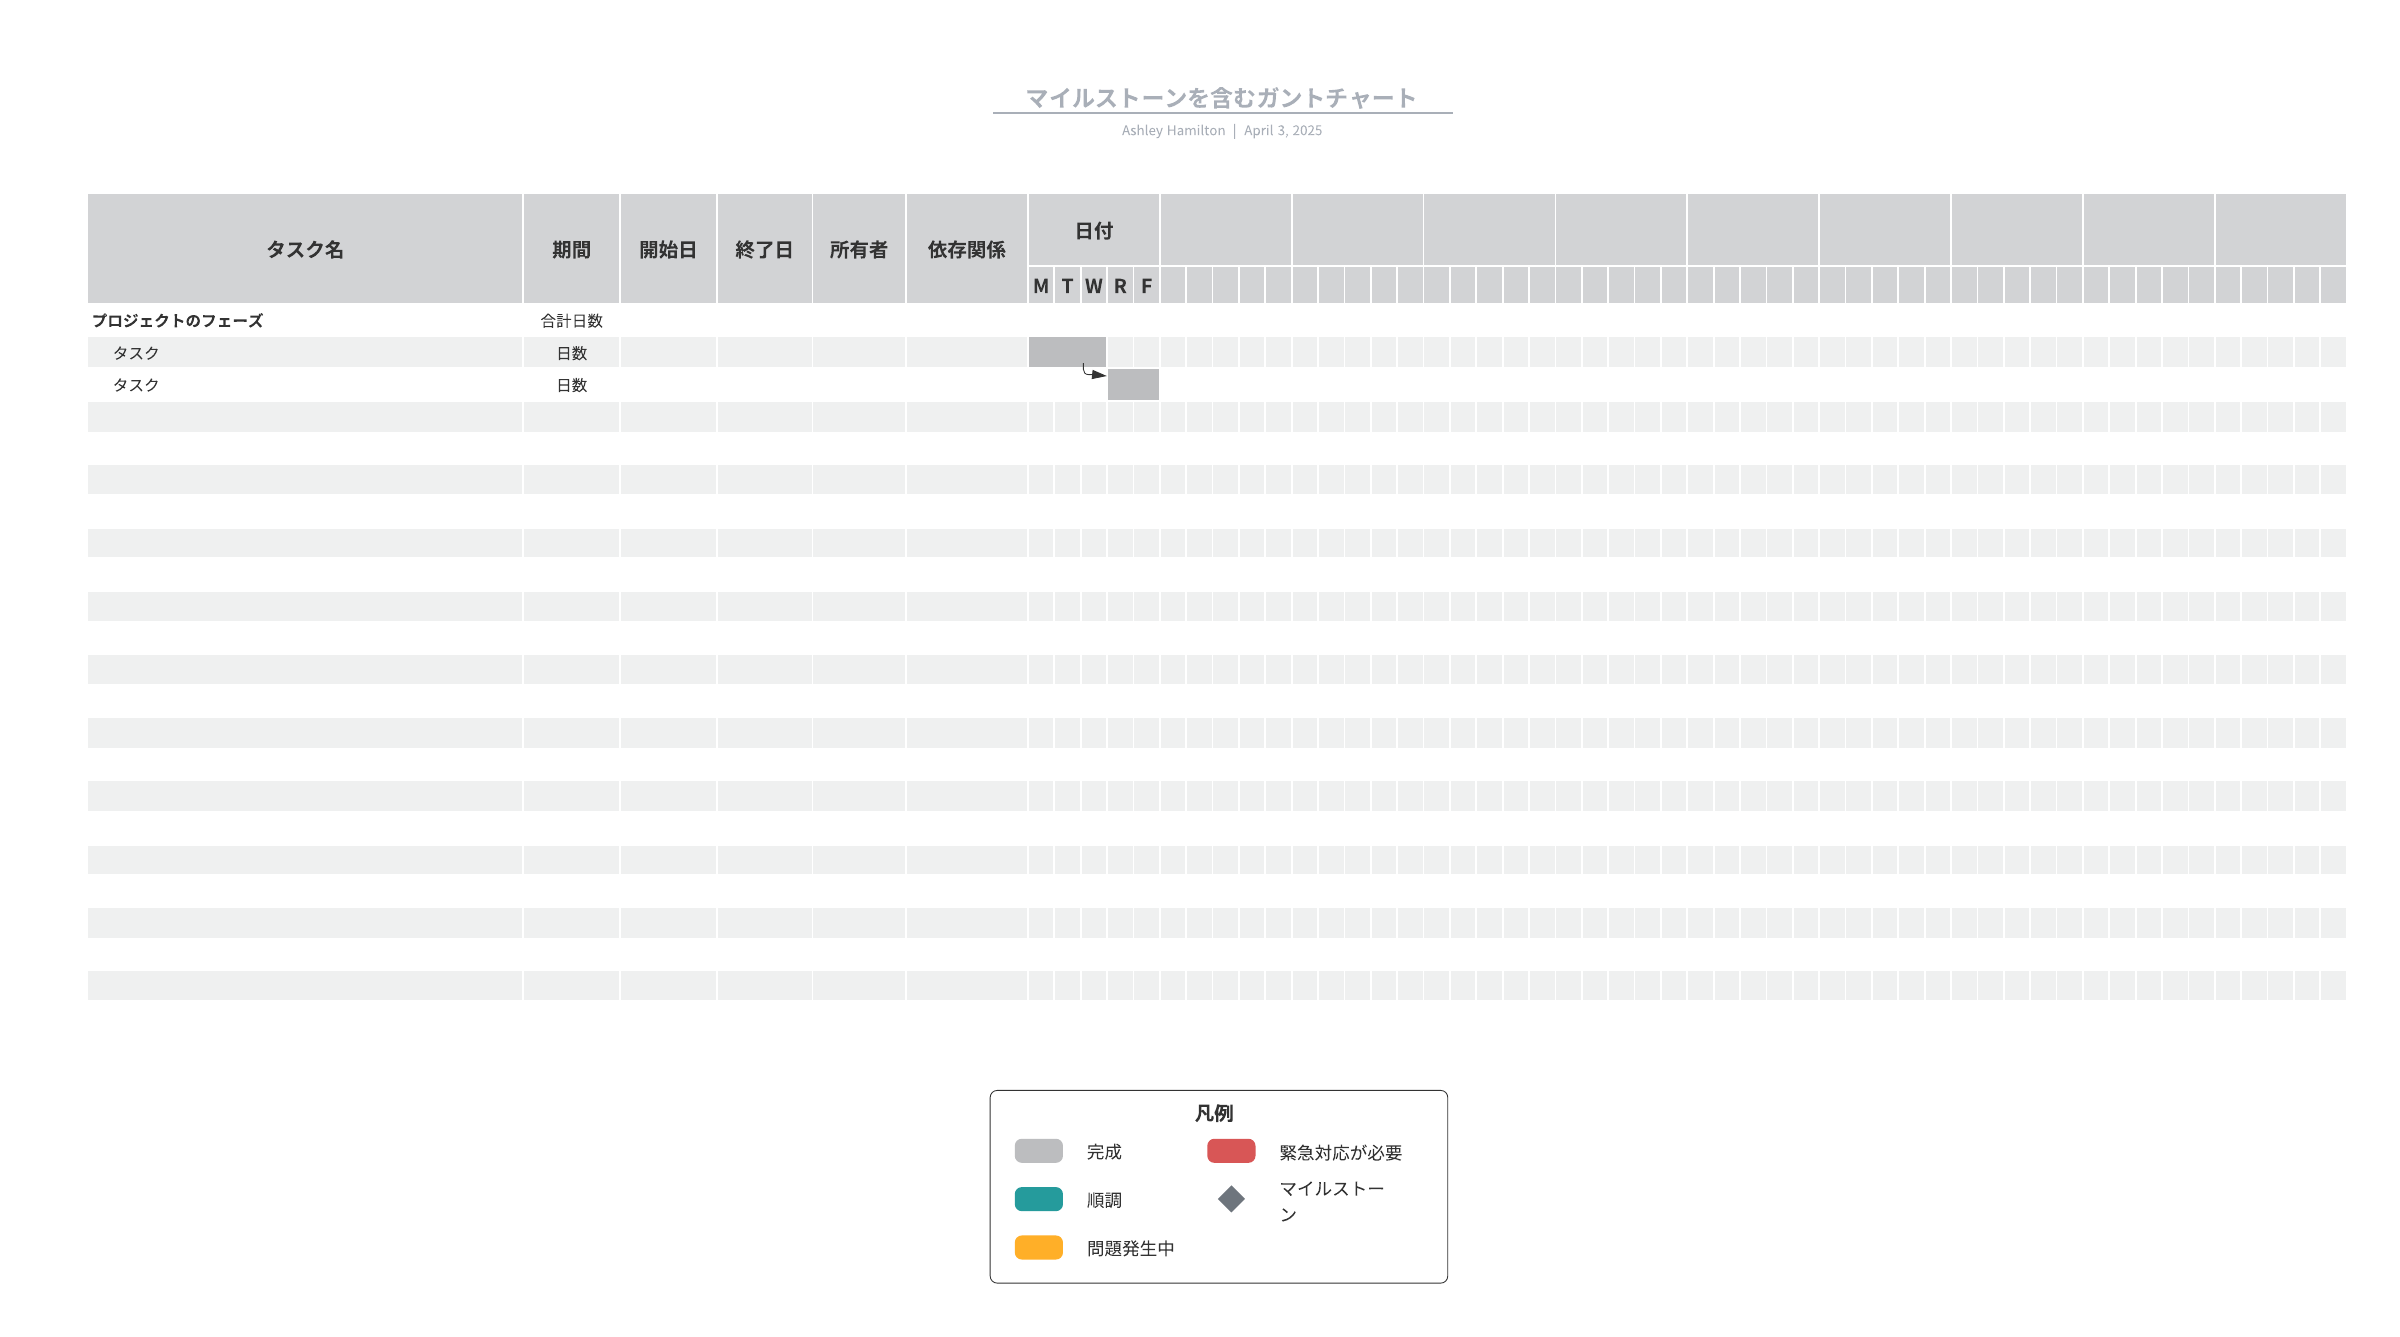The width and height of the screenshot is (2400, 1337).
Task: Click the teal 順調 legend swatch
Action: (x=1038, y=1199)
